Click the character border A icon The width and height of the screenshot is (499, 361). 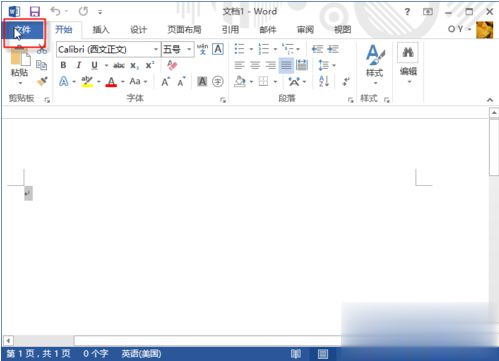(x=218, y=49)
